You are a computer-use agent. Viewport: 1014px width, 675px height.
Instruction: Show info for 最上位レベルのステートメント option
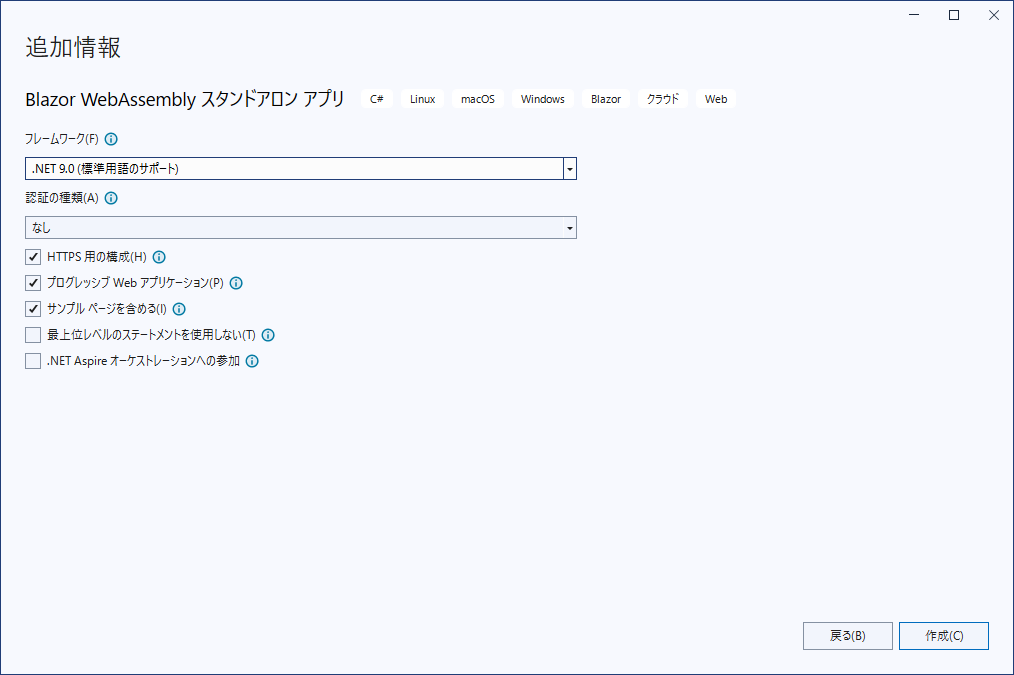coord(268,335)
